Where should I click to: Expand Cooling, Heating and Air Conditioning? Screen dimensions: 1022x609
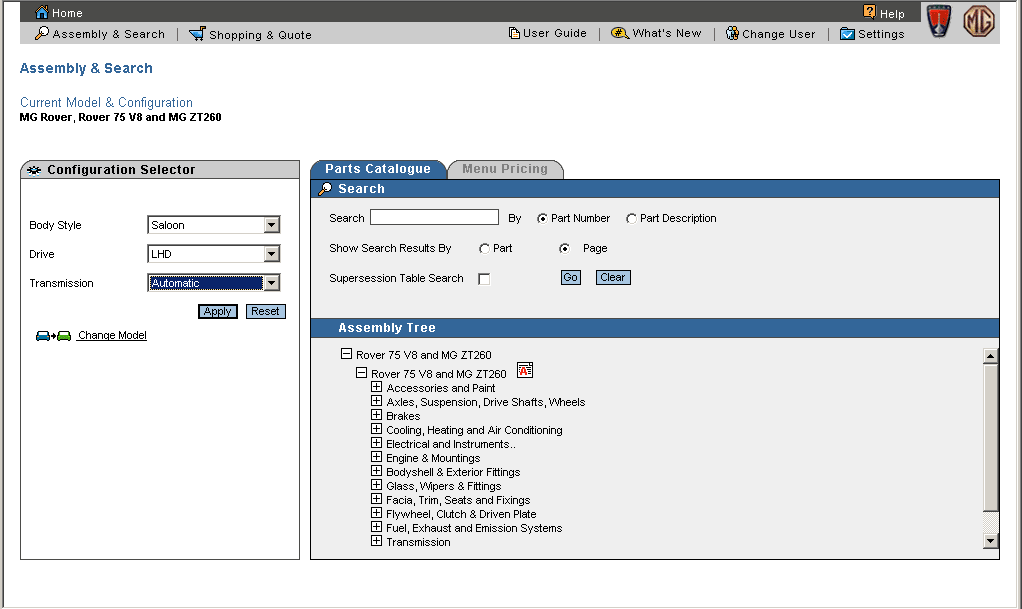click(x=376, y=429)
